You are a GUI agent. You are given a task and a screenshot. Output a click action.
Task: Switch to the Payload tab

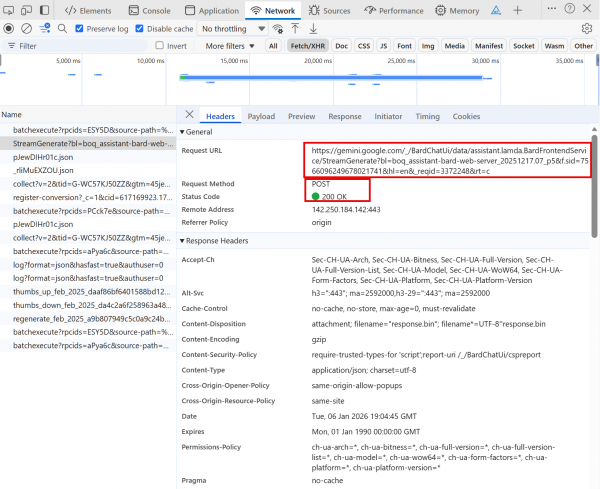click(x=261, y=116)
